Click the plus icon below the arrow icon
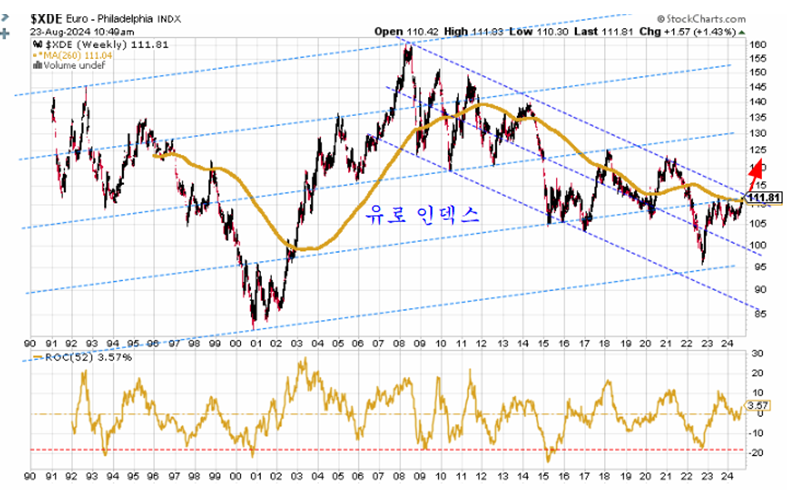The width and height of the screenshot is (792, 492). (x=7, y=32)
